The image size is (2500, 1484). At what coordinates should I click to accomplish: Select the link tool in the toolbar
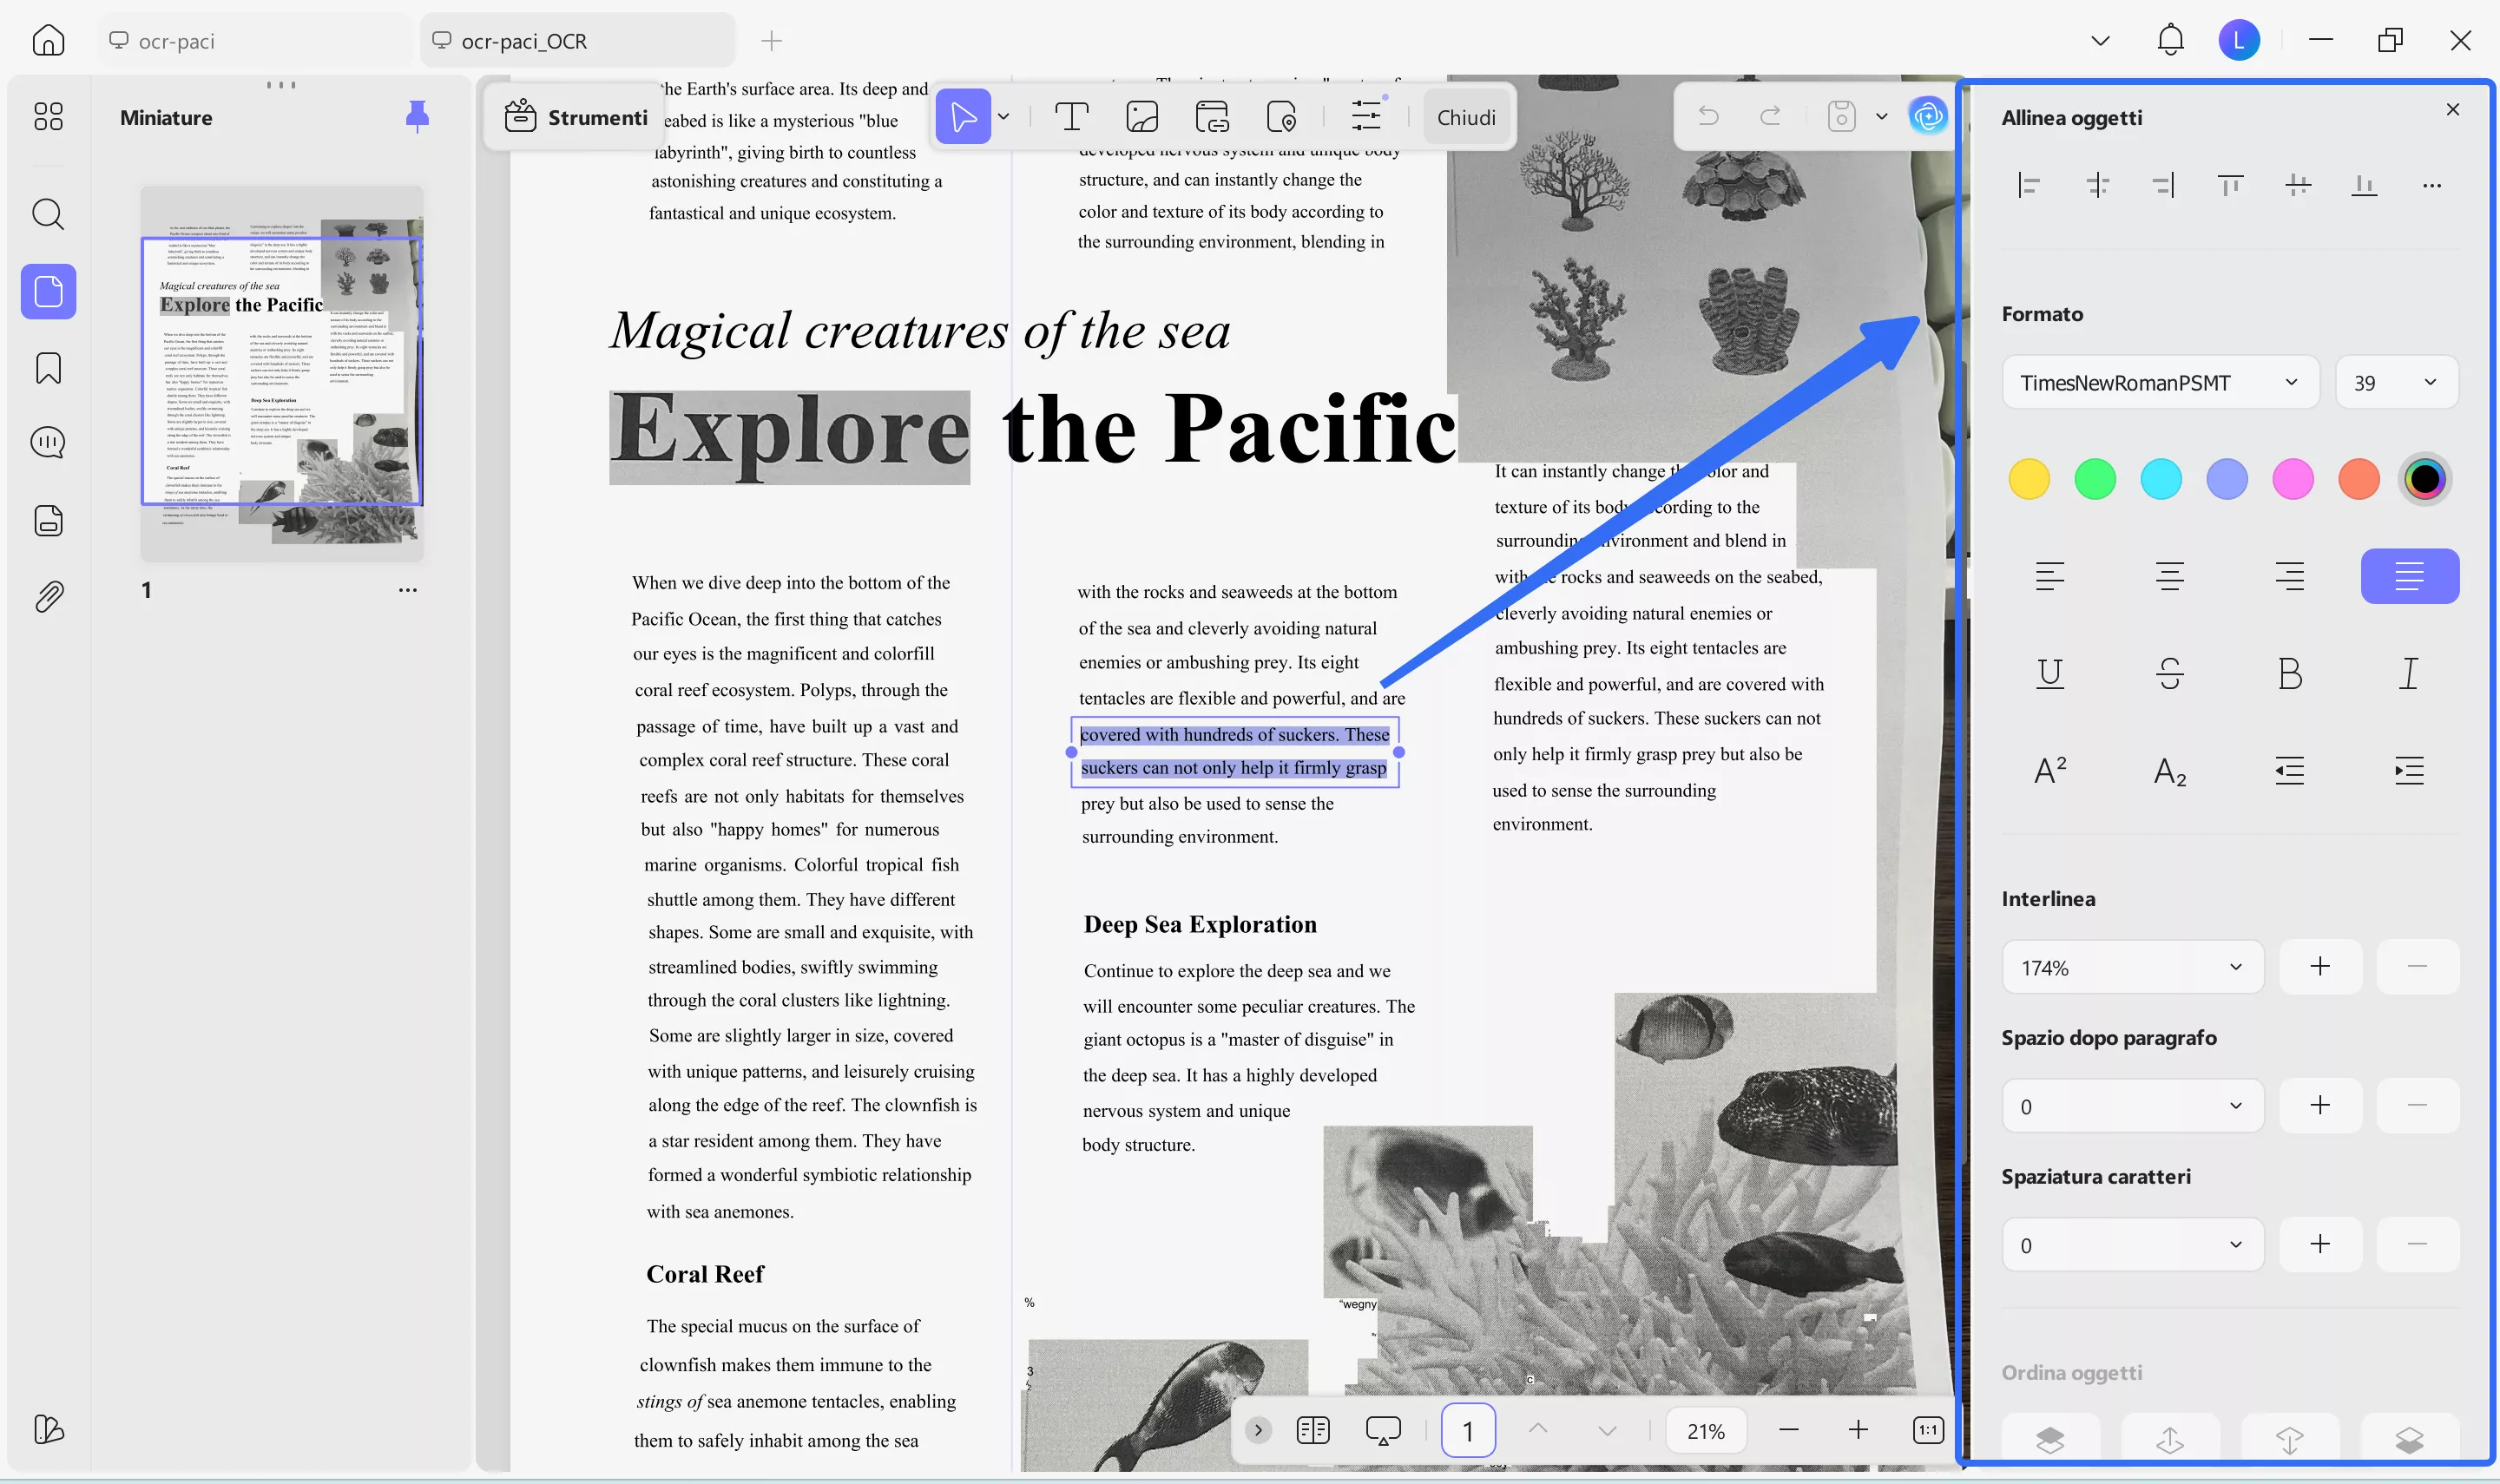coord(1212,116)
